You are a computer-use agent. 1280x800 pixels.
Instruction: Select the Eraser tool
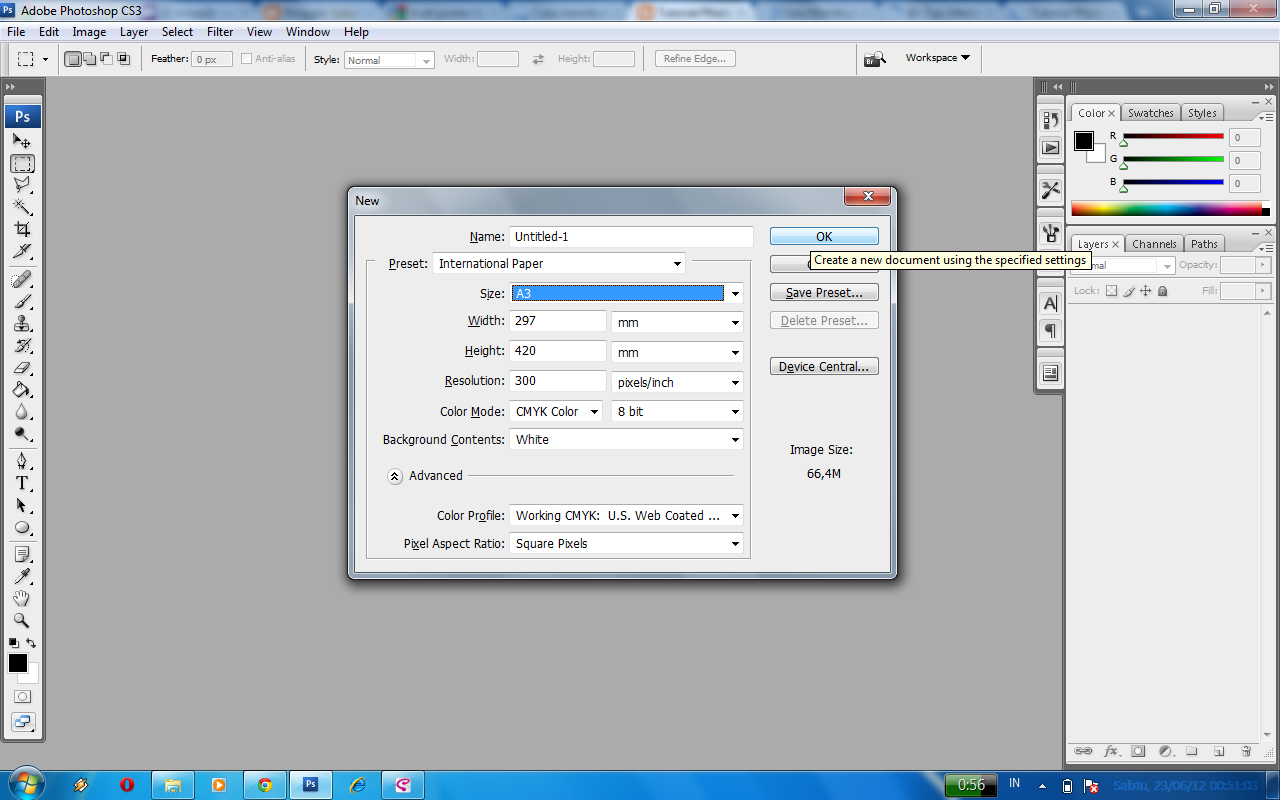(x=22, y=368)
